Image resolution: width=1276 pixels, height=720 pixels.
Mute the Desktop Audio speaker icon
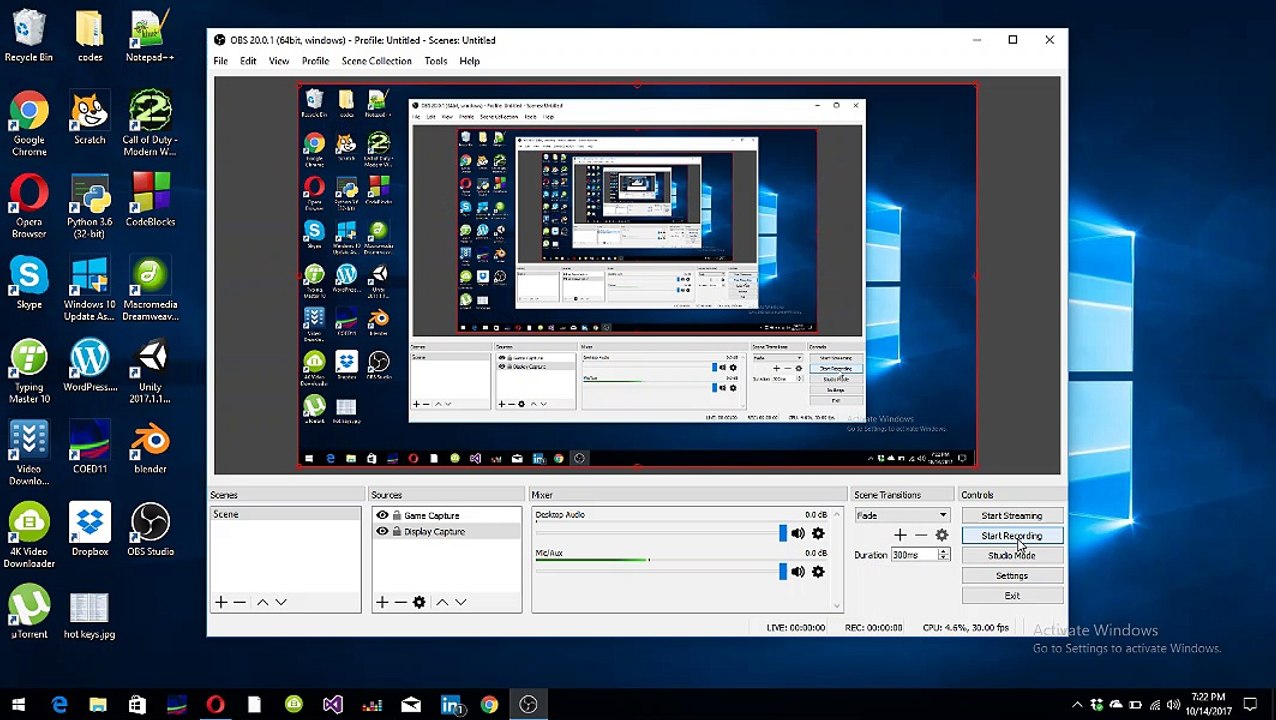click(797, 534)
